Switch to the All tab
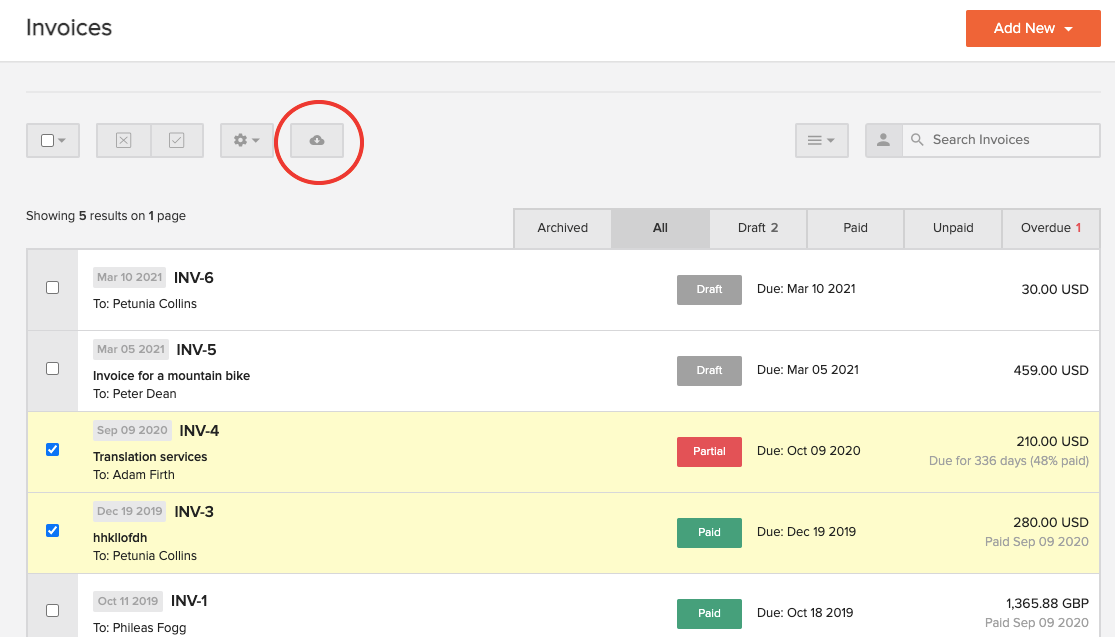 tap(661, 228)
